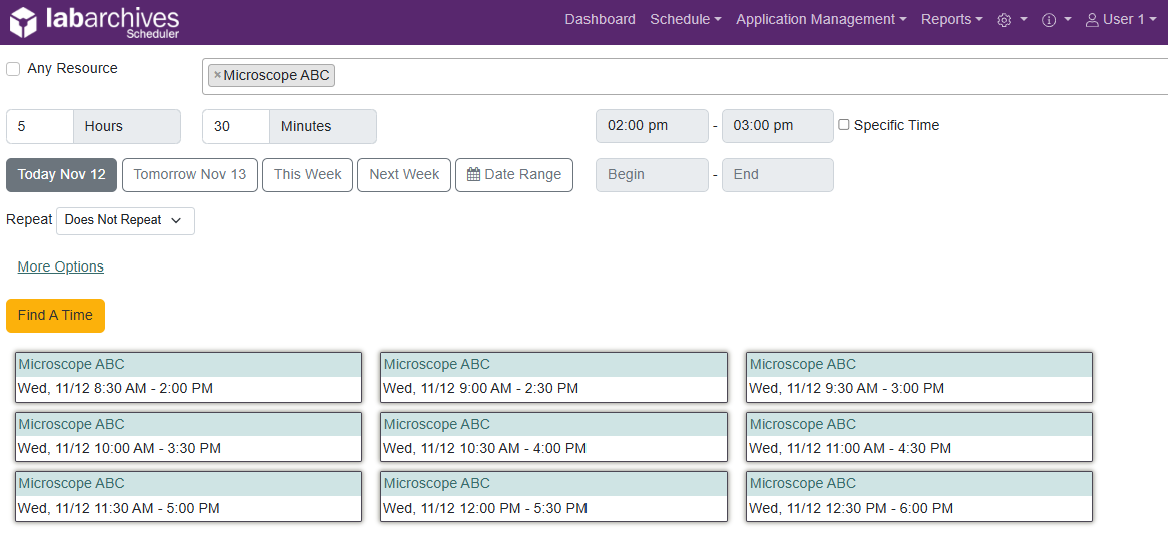The image size is (1168, 534).
Task: Remove Microscope ABC tag with x icon
Action: (x=217, y=75)
